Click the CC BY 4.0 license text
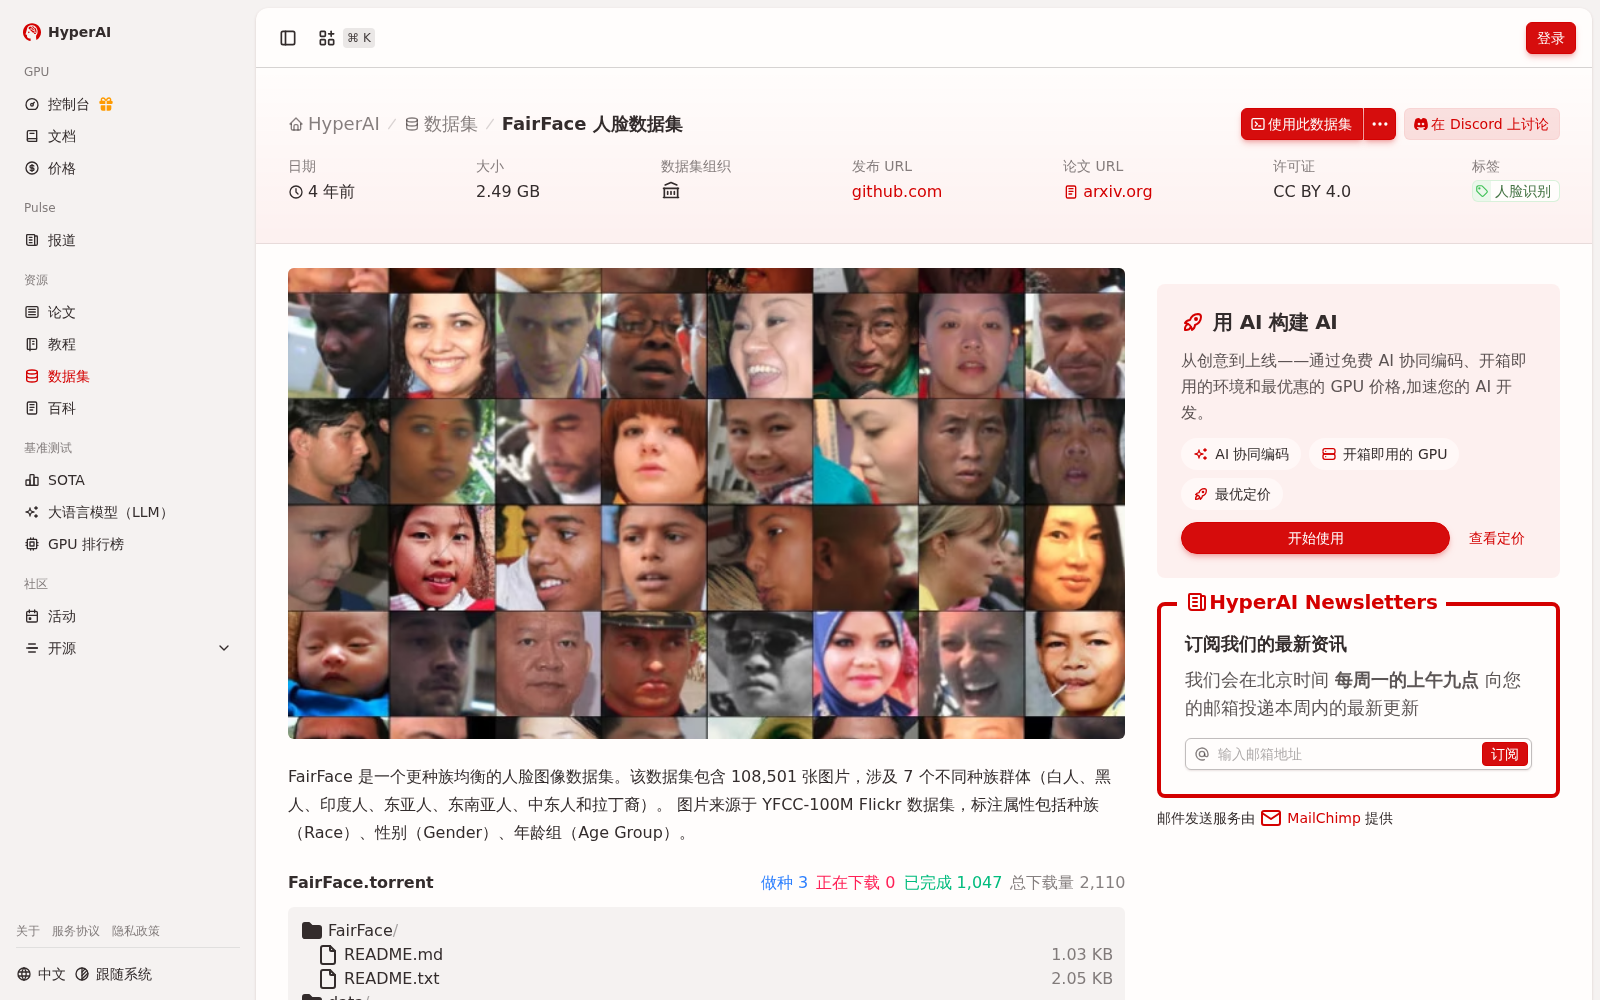 [1312, 191]
